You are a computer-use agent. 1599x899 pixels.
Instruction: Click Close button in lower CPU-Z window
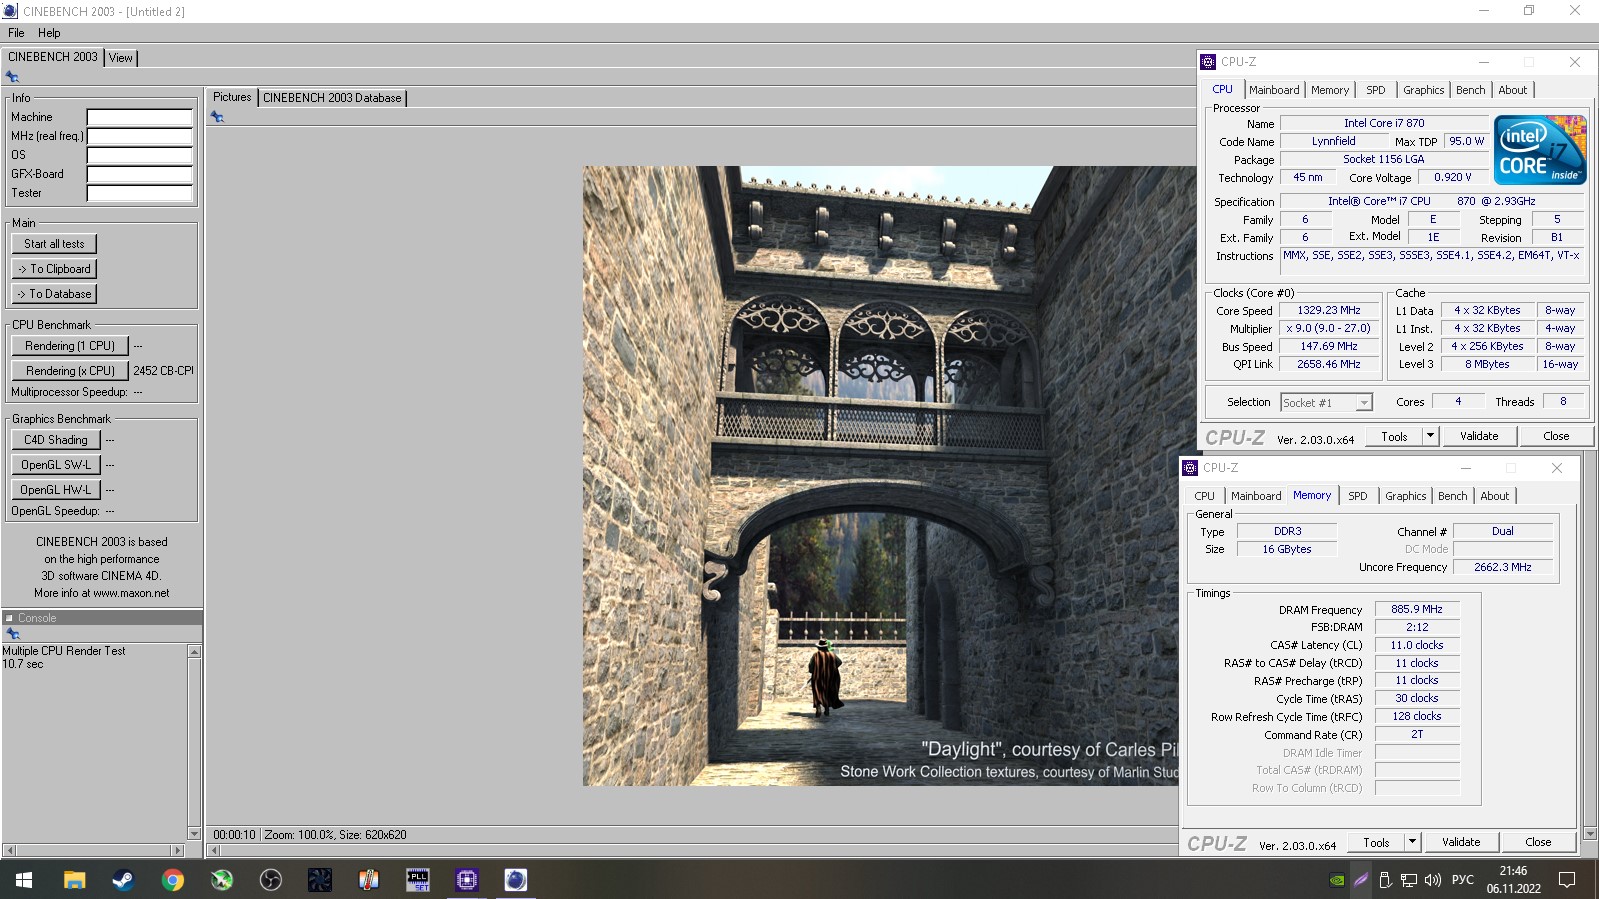(x=1538, y=842)
